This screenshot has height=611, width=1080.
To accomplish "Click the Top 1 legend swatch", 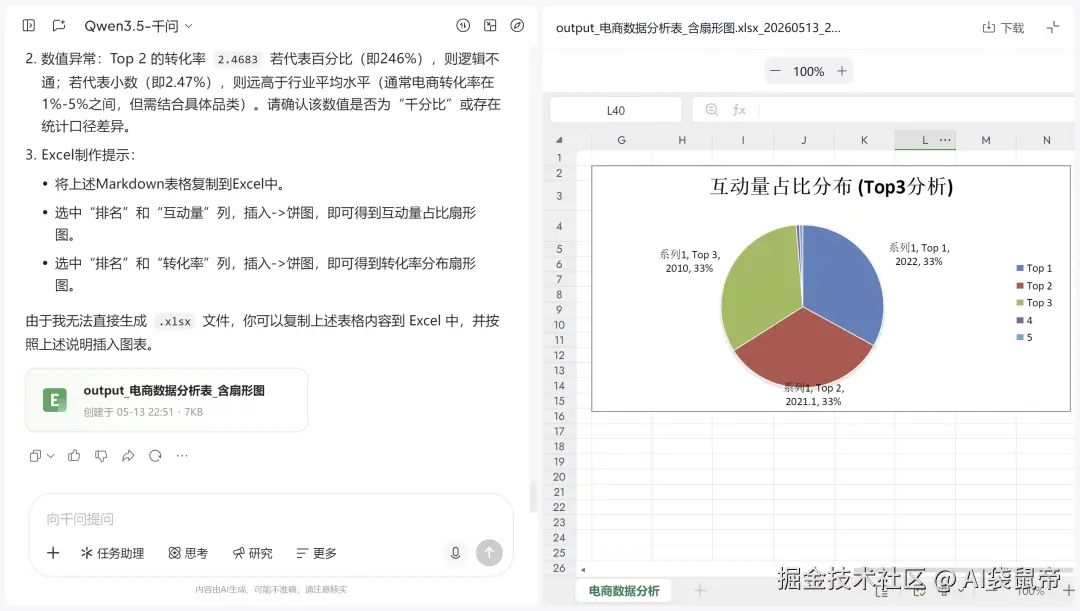I will pos(1019,268).
